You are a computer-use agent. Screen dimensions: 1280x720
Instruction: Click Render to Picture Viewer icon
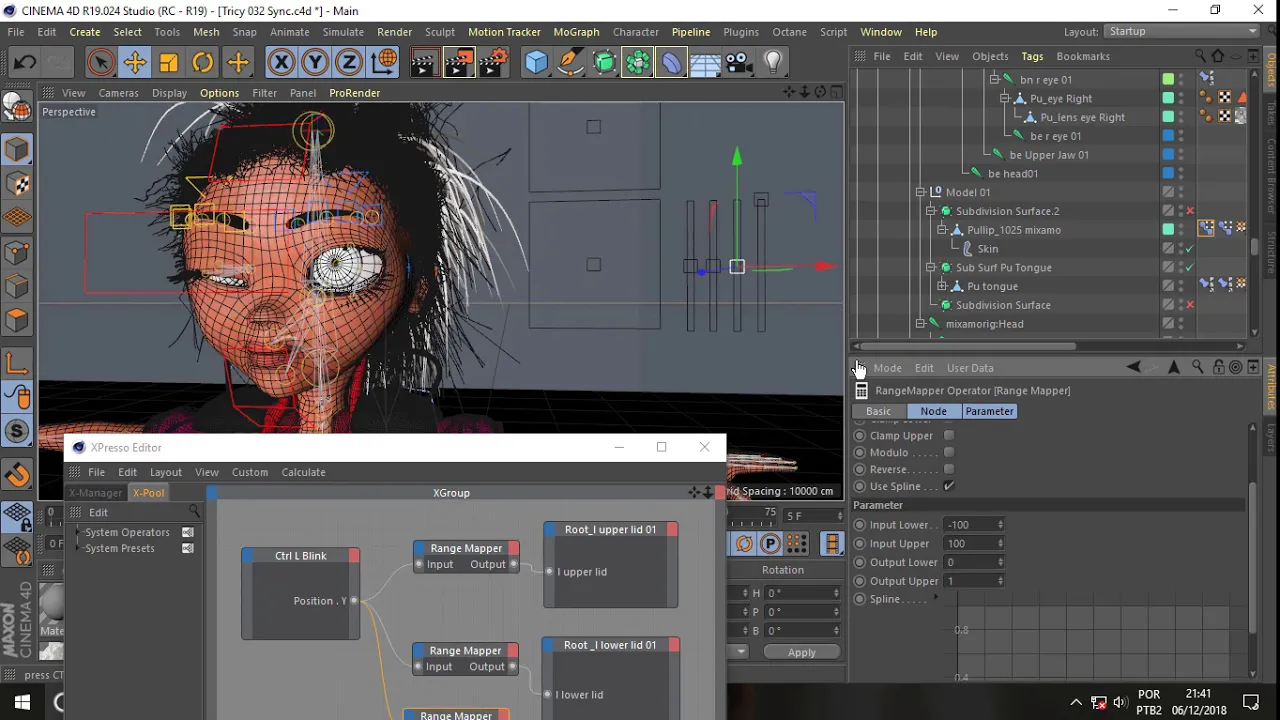[458, 63]
